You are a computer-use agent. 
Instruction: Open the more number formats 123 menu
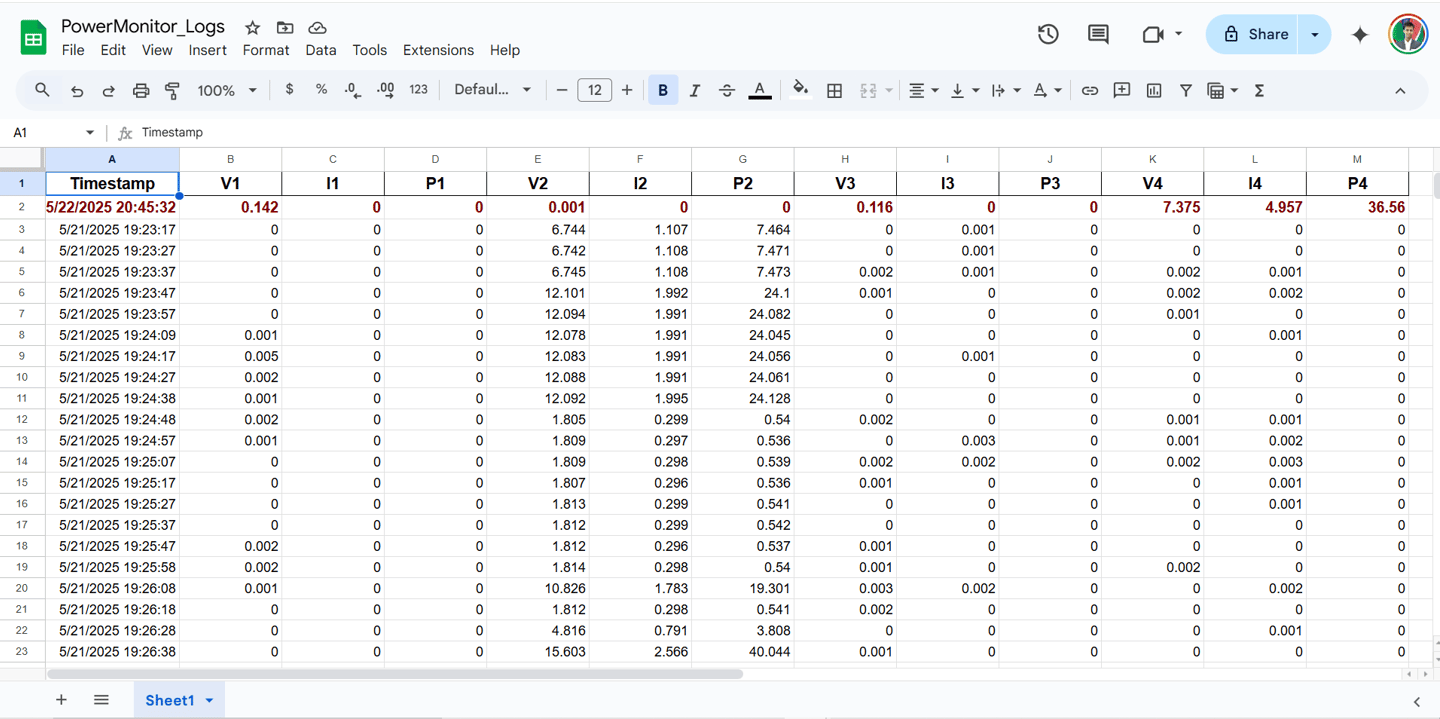point(418,90)
